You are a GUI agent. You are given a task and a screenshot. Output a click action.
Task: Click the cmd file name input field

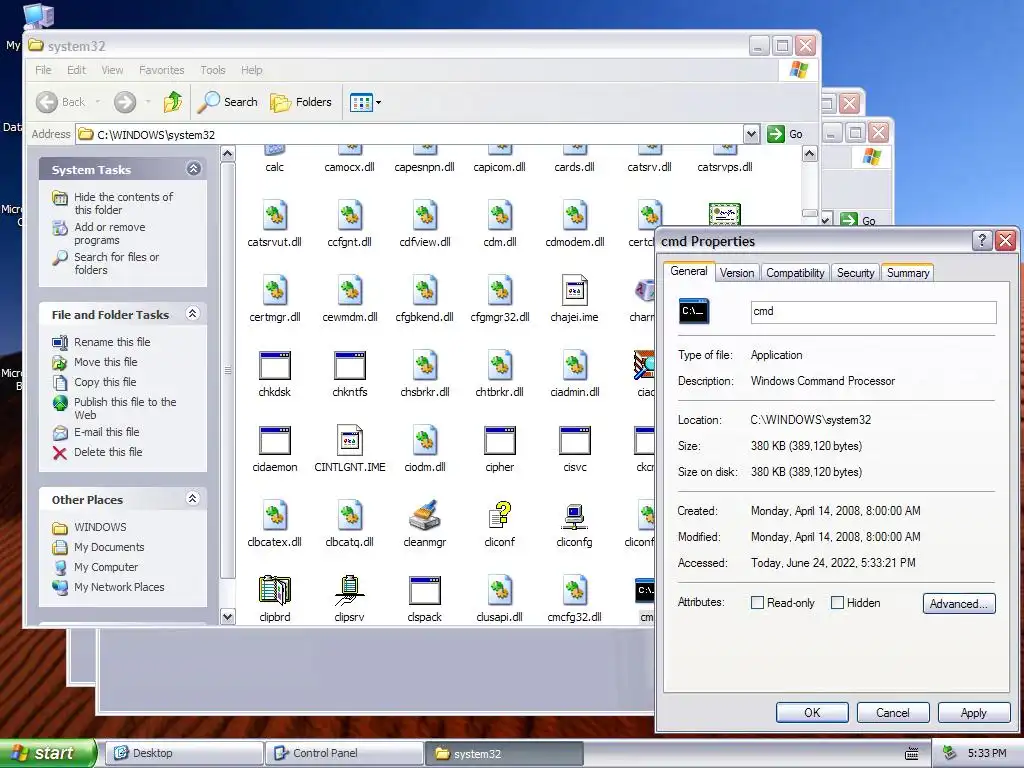point(874,312)
